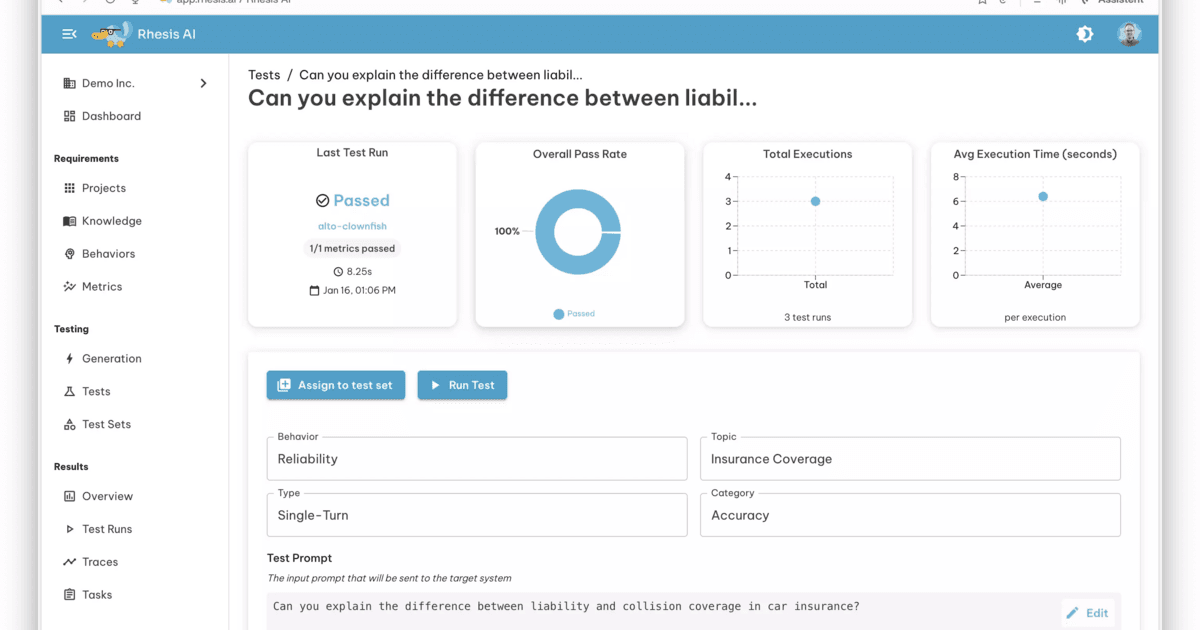Click the Run Test button
1200x630 pixels.
pyautogui.click(x=462, y=385)
